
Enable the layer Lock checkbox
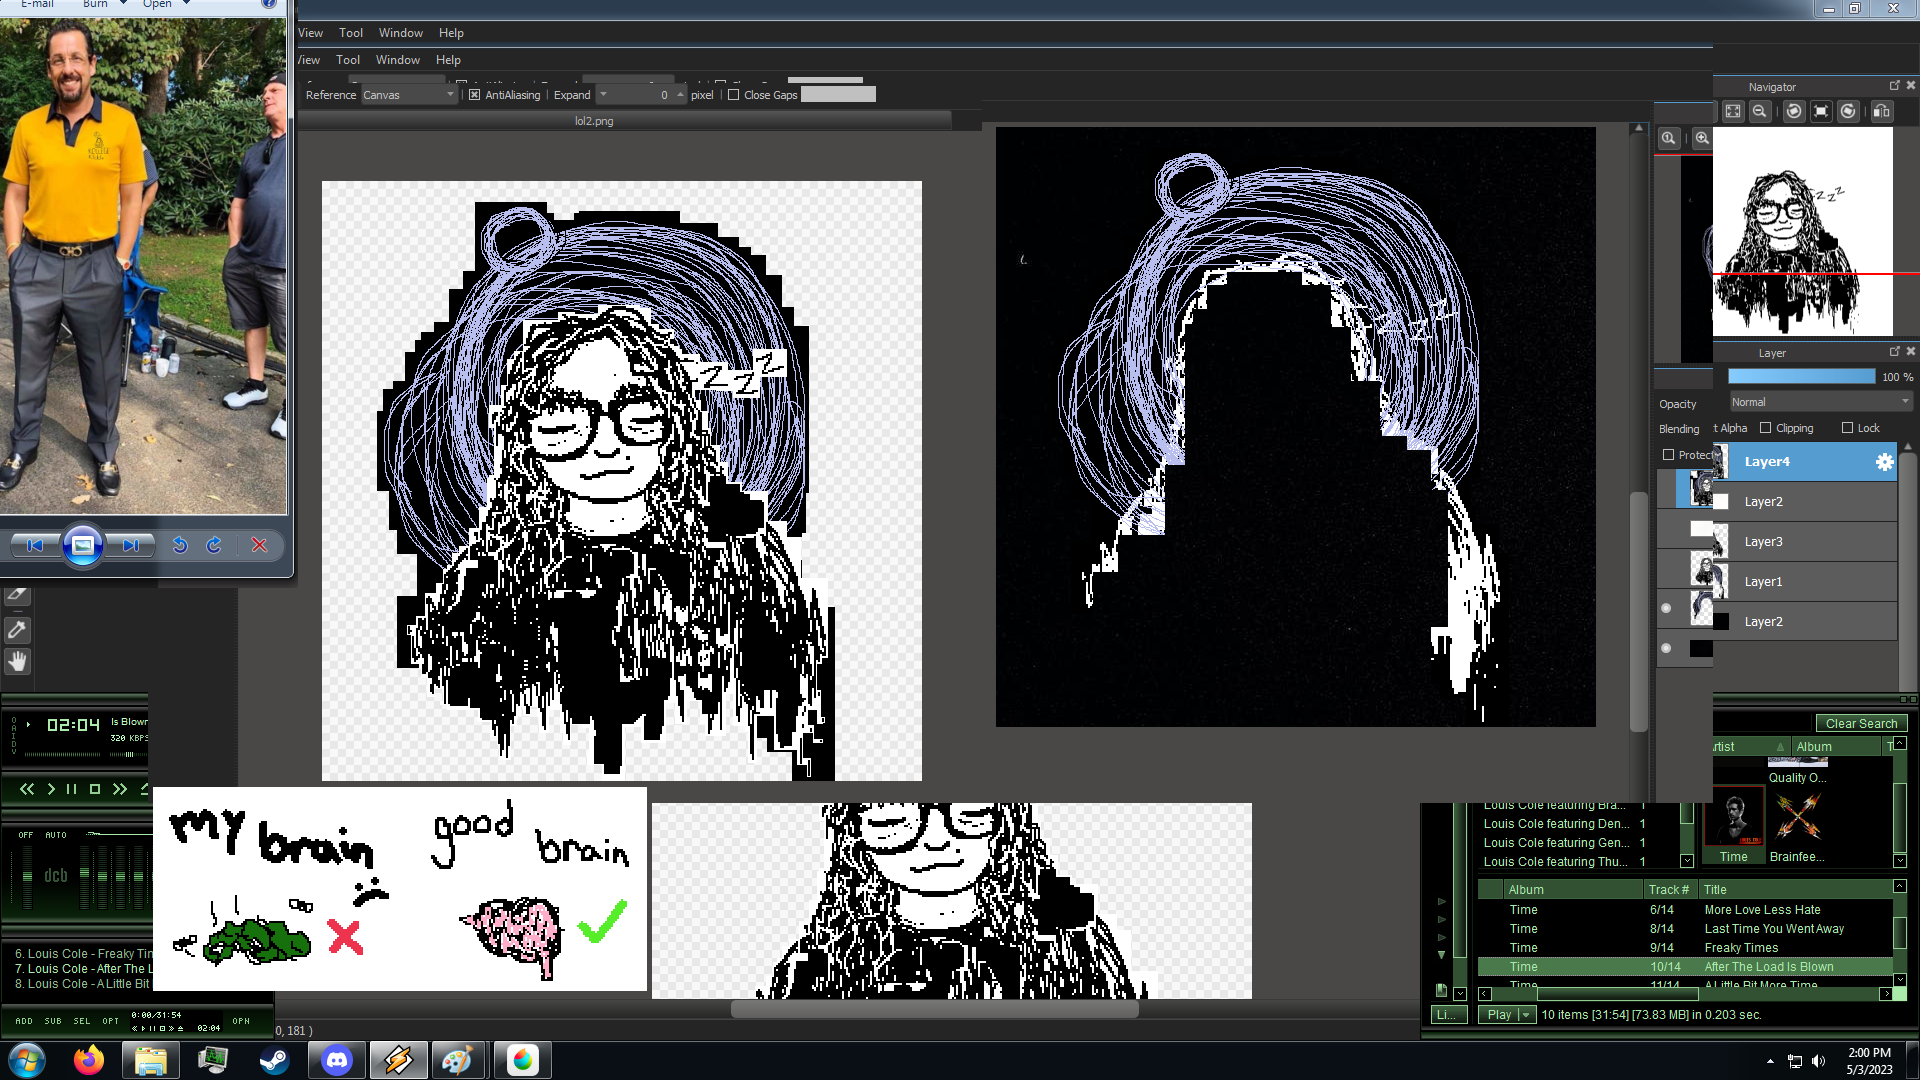click(1847, 428)
